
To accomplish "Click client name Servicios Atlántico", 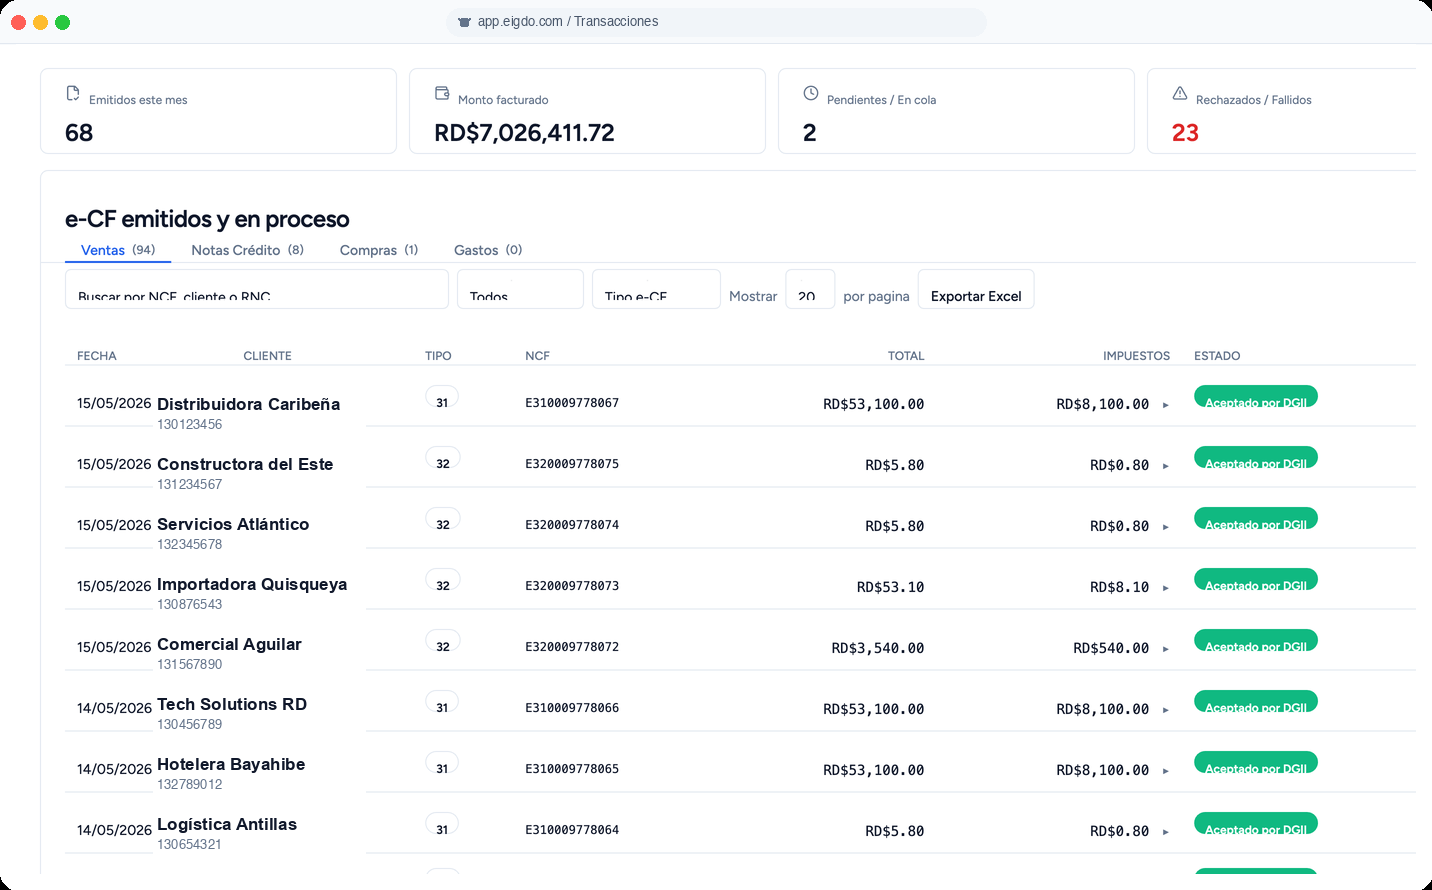I will 233,524.
